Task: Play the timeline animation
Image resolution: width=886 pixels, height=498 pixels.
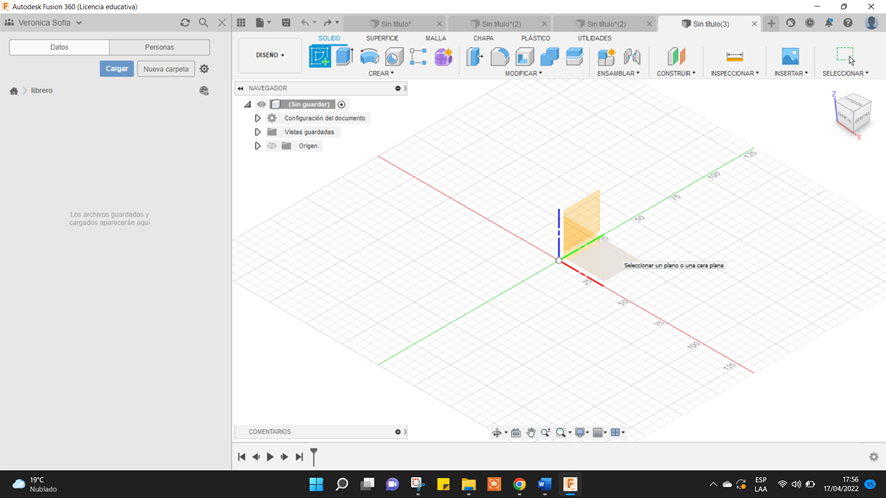Action: coord(270,457)
